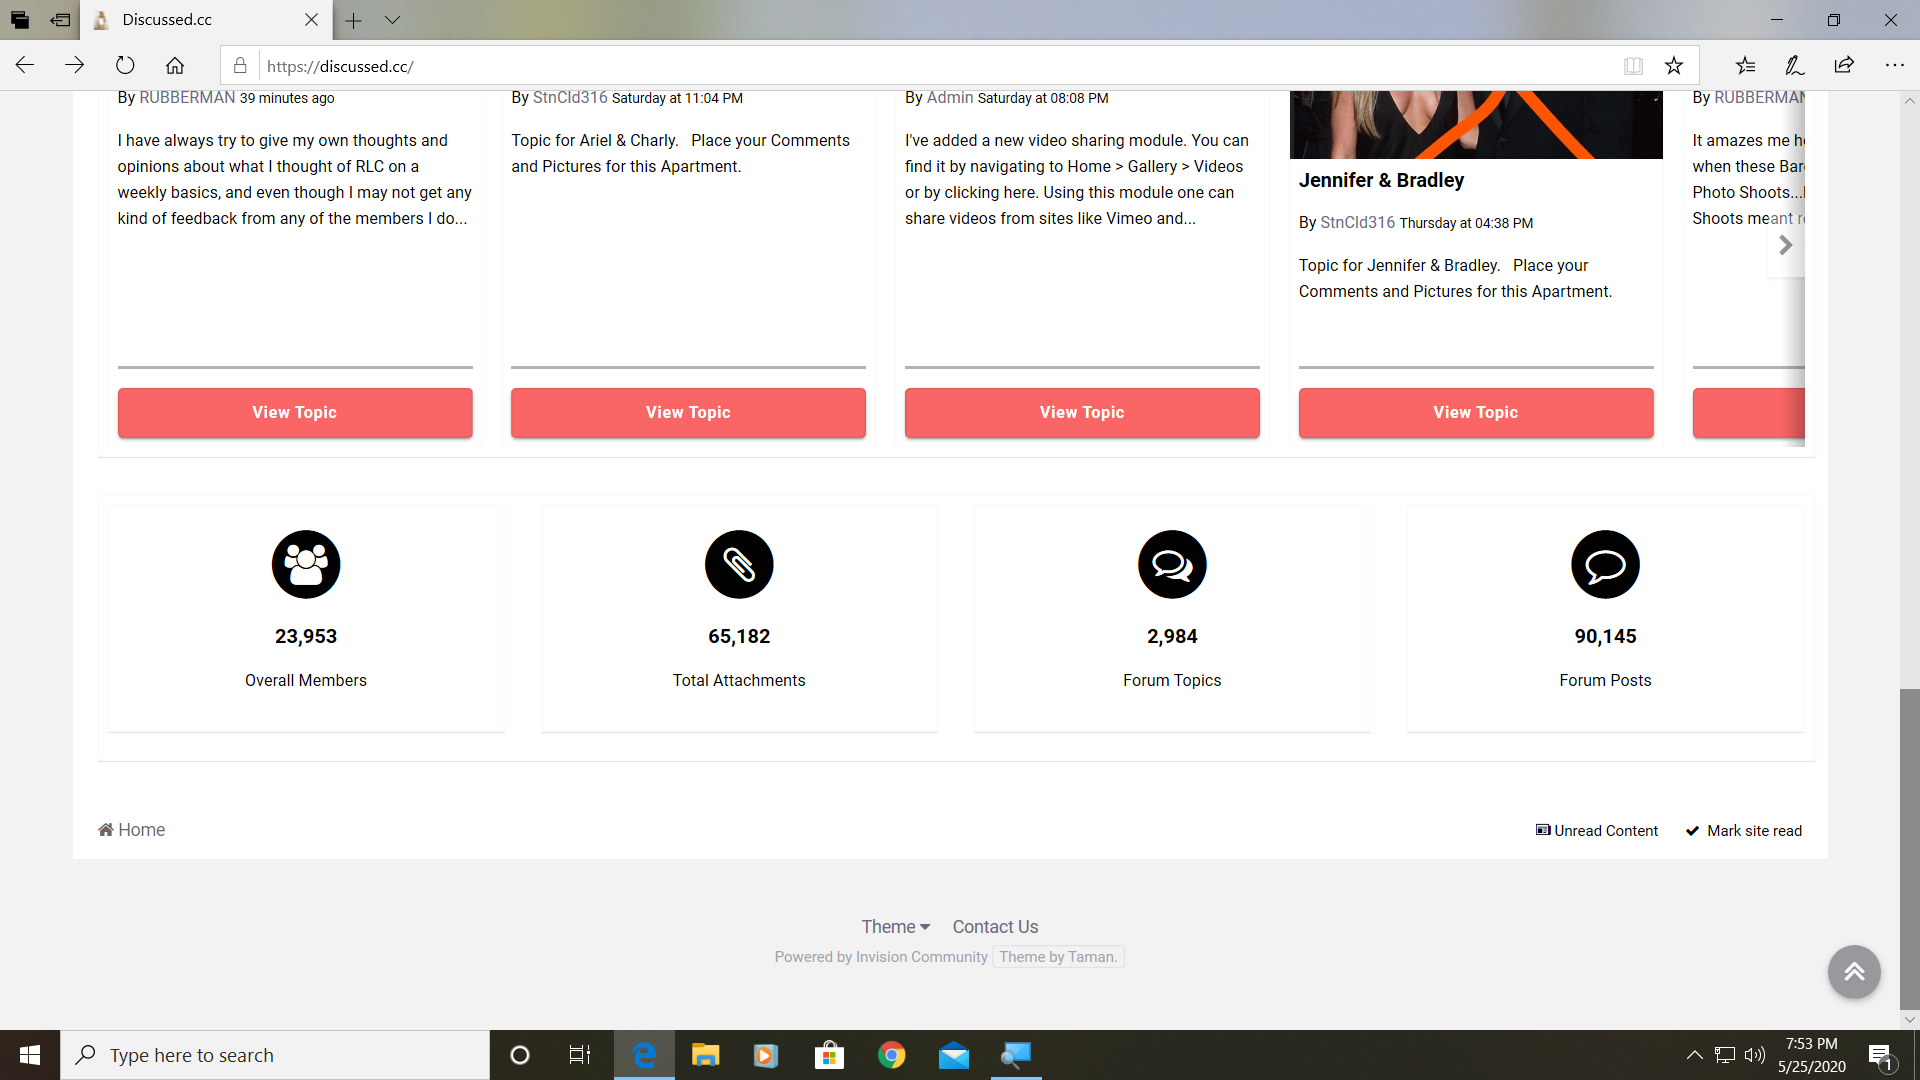Screen dimensions: 1920x1080
Task: Click the Total Attachments paperclip icon
Action: [x=739, y=564]
